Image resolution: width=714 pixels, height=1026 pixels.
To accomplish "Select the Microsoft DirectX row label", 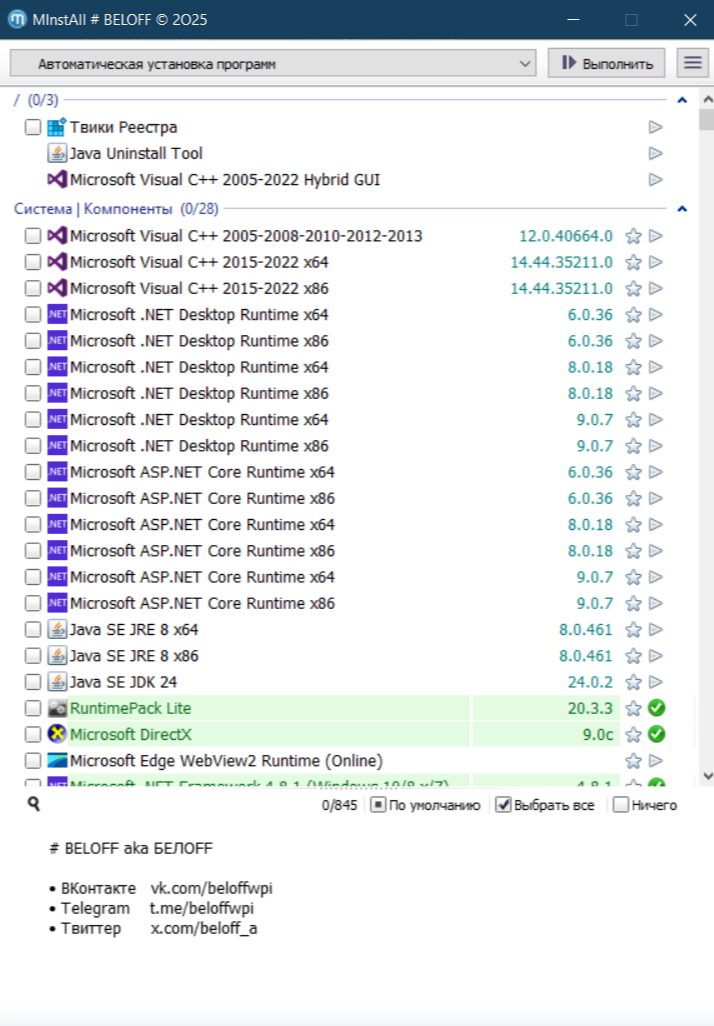I will pyautogui.click(x=130, y=734).
